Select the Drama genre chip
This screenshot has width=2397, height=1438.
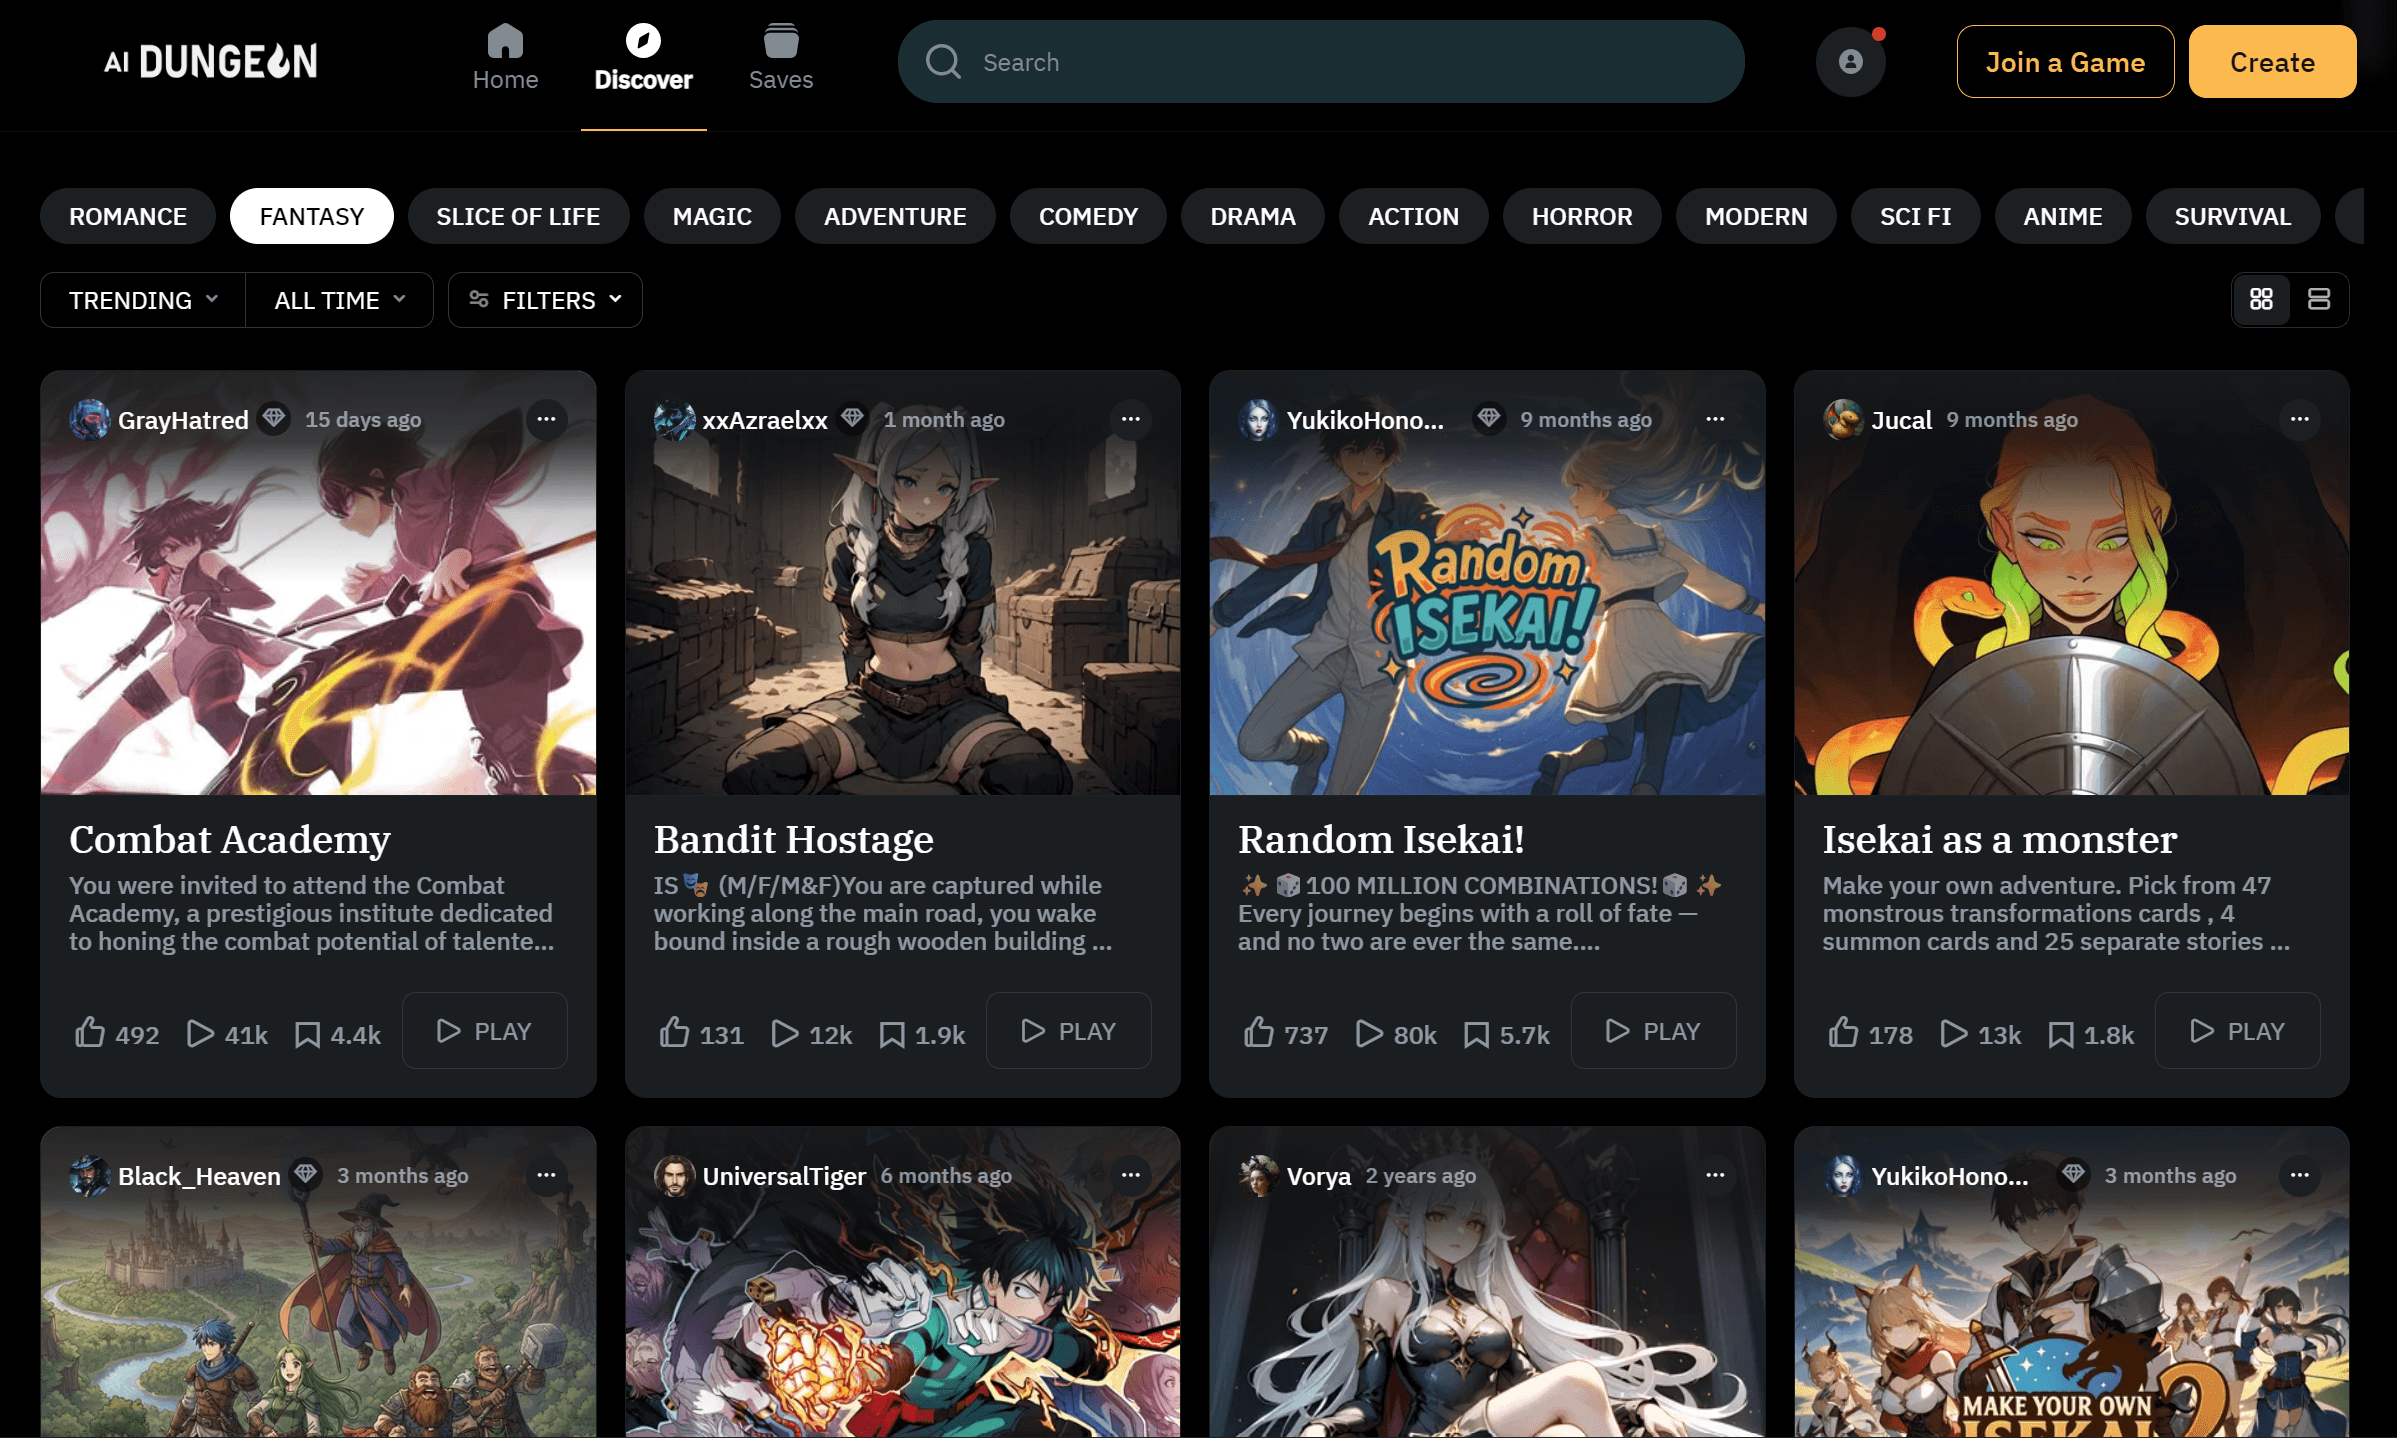(x=1253, y=216)
